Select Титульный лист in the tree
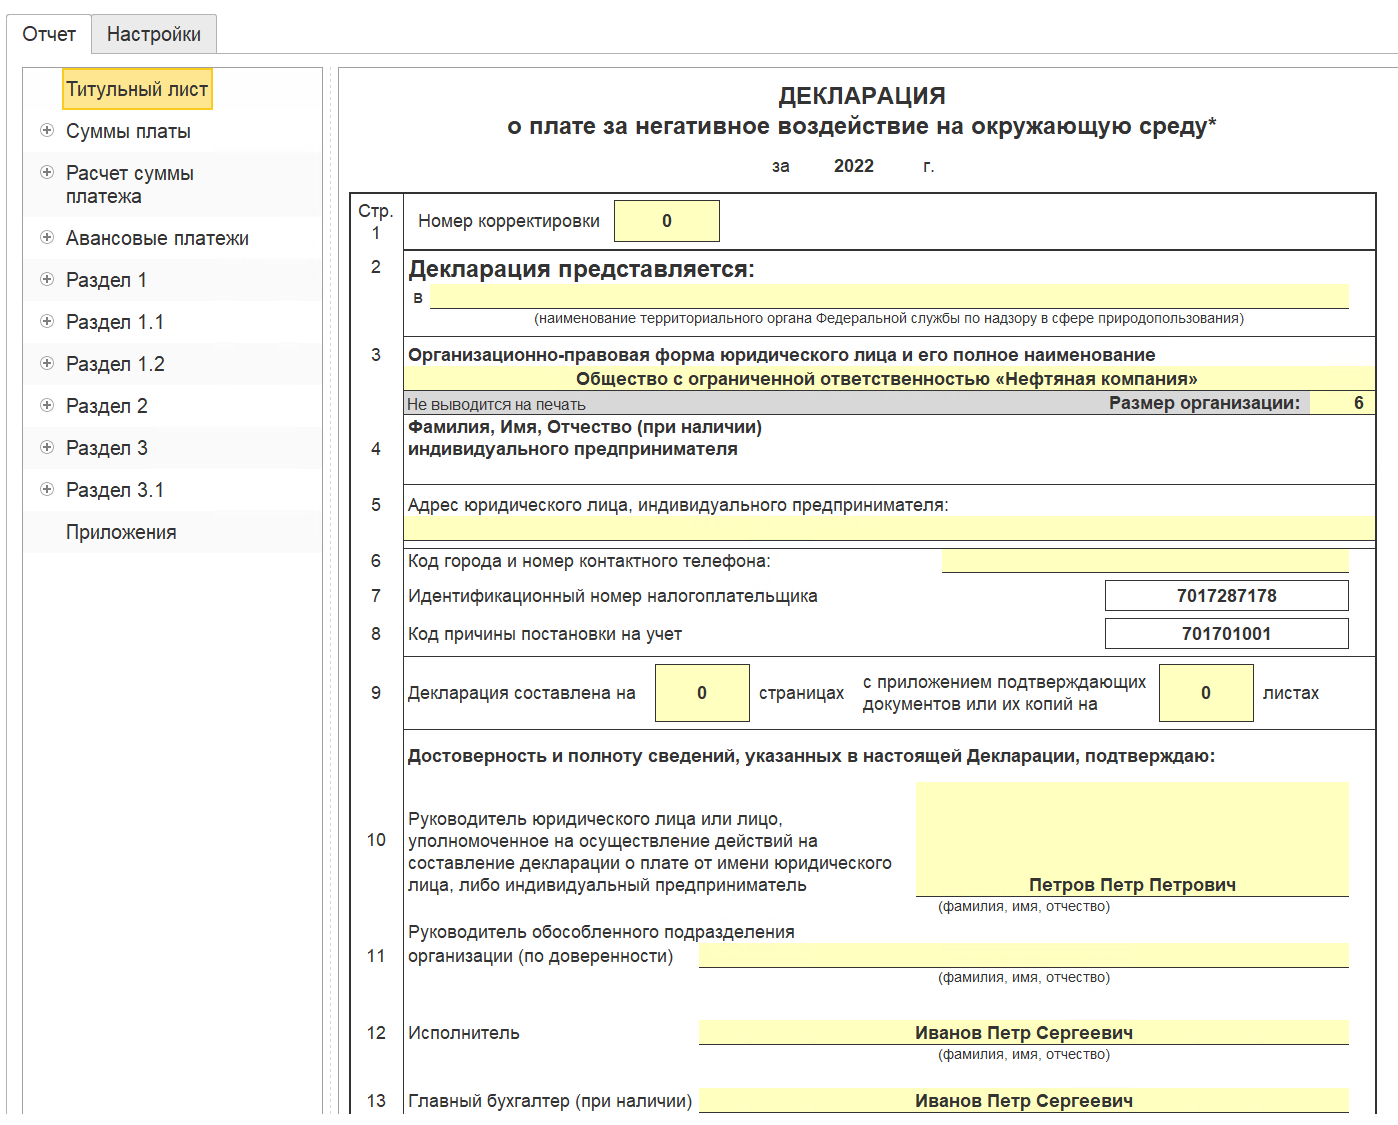Screen dimensions: 1398x1125 coord(137,89)
